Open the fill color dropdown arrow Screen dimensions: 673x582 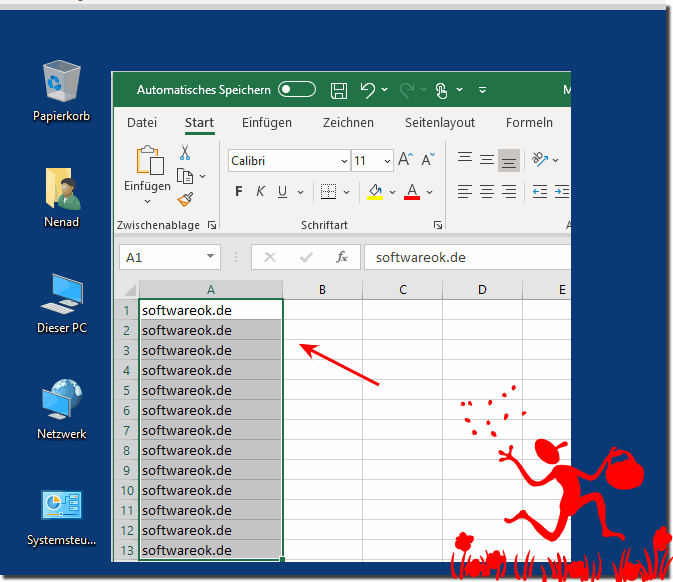[392, 192]
